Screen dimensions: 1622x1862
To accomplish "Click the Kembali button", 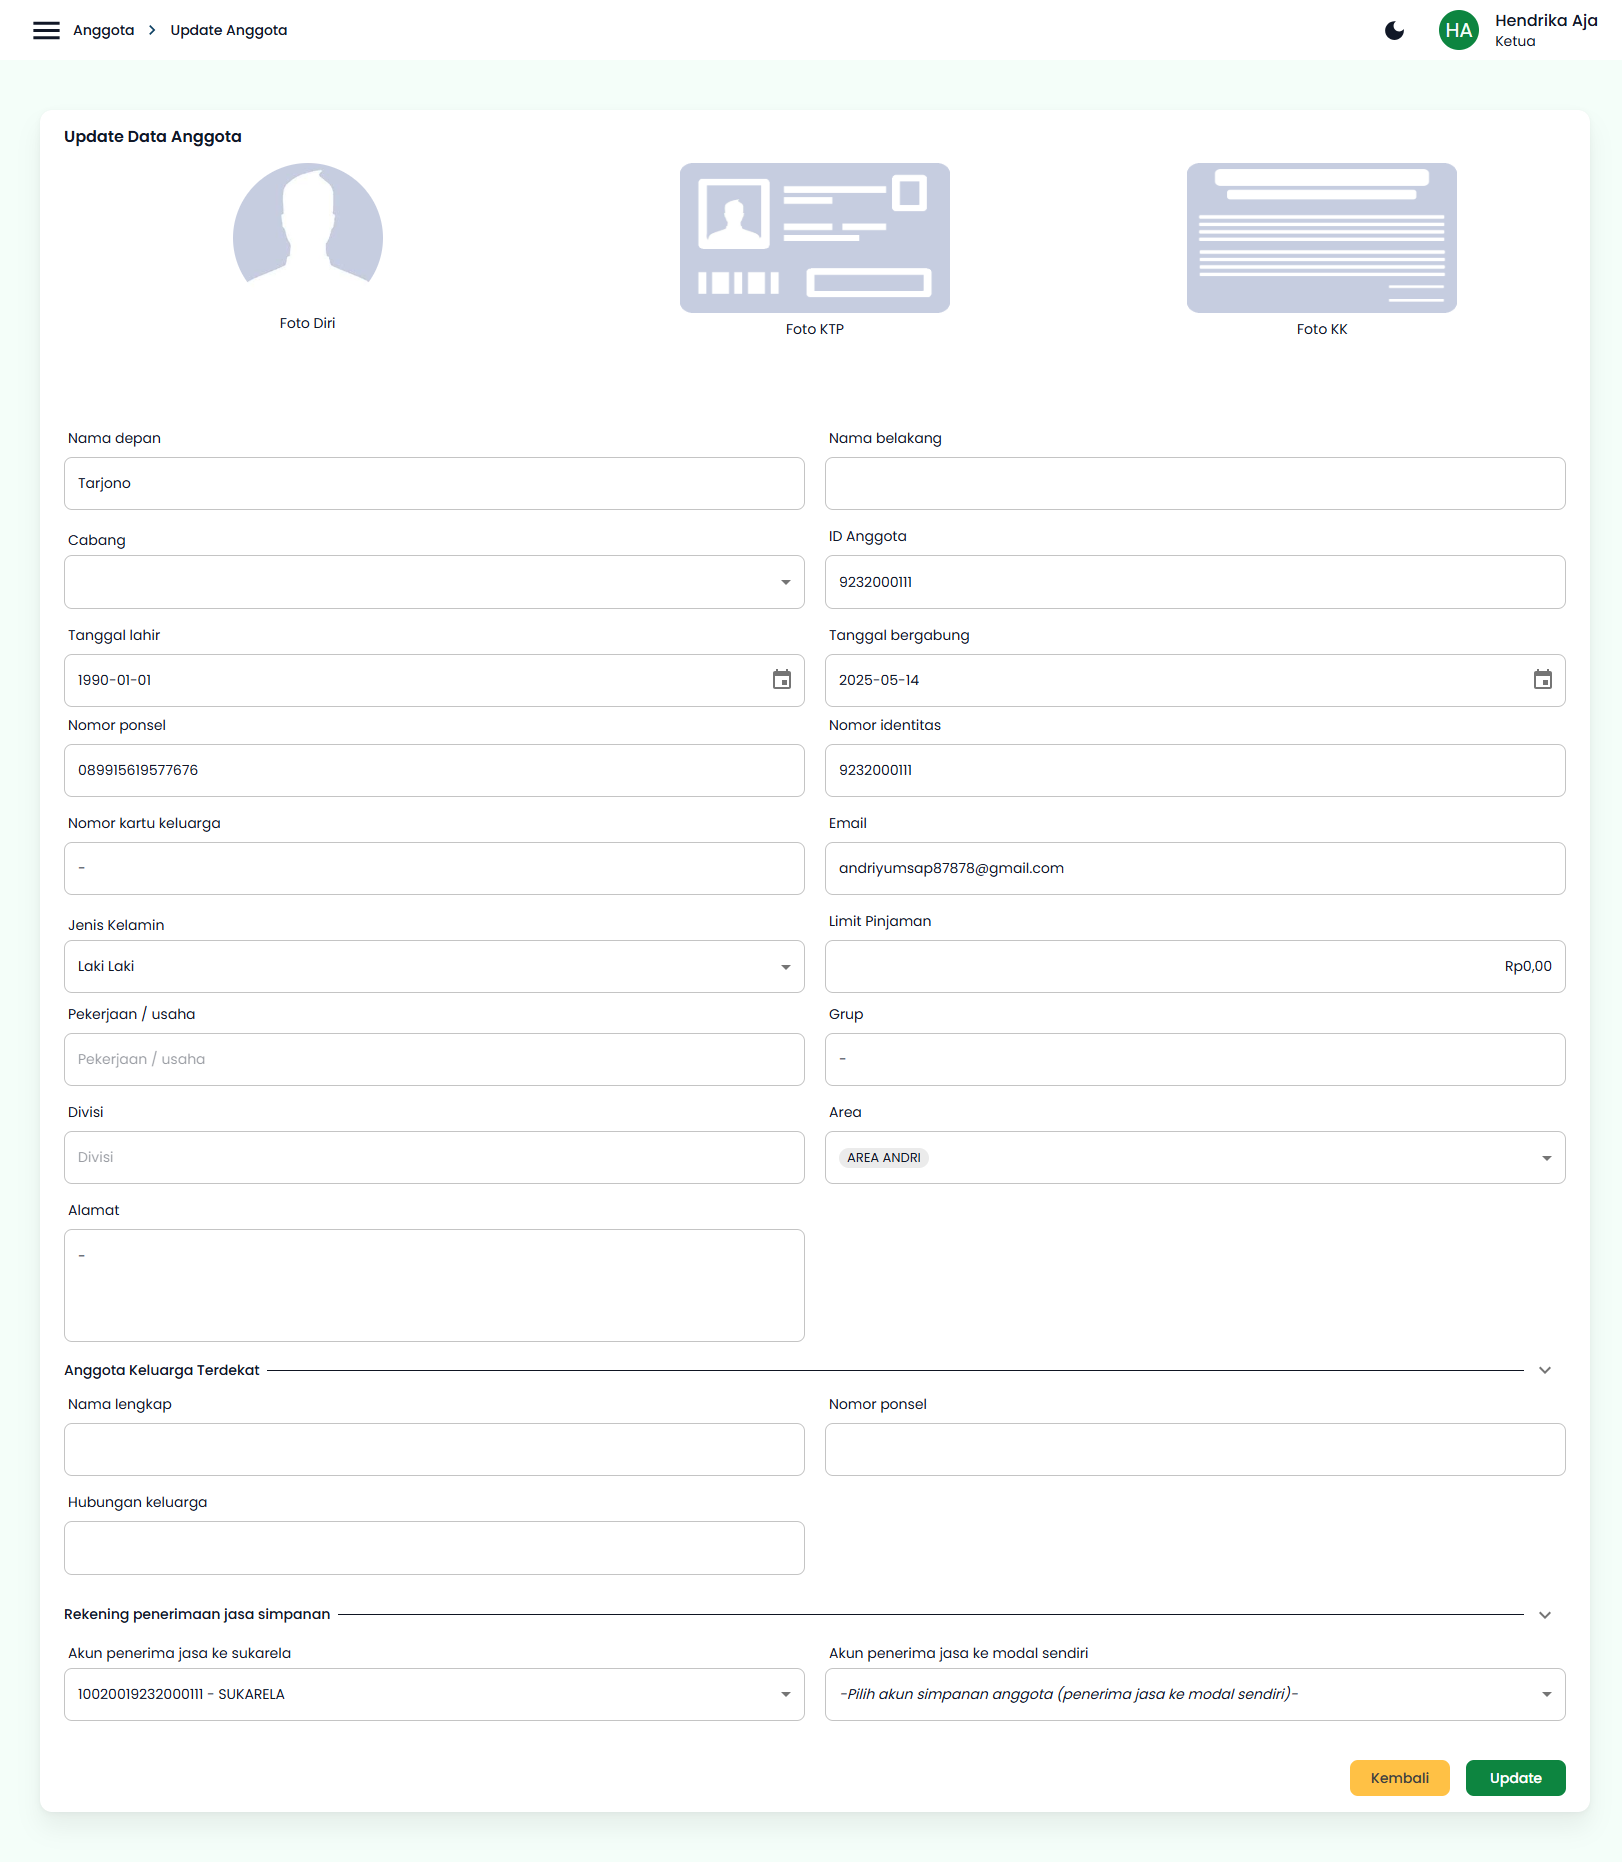I will (1399, 1778).
